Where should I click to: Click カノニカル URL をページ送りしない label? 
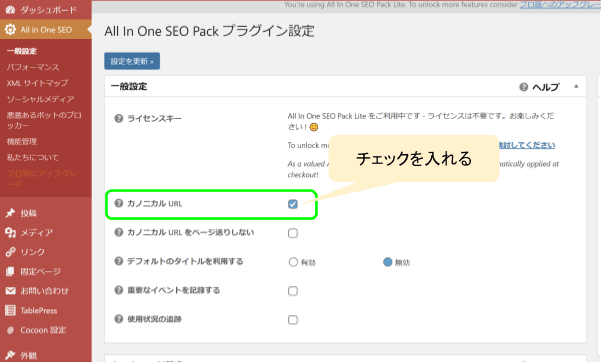[190, 232]
